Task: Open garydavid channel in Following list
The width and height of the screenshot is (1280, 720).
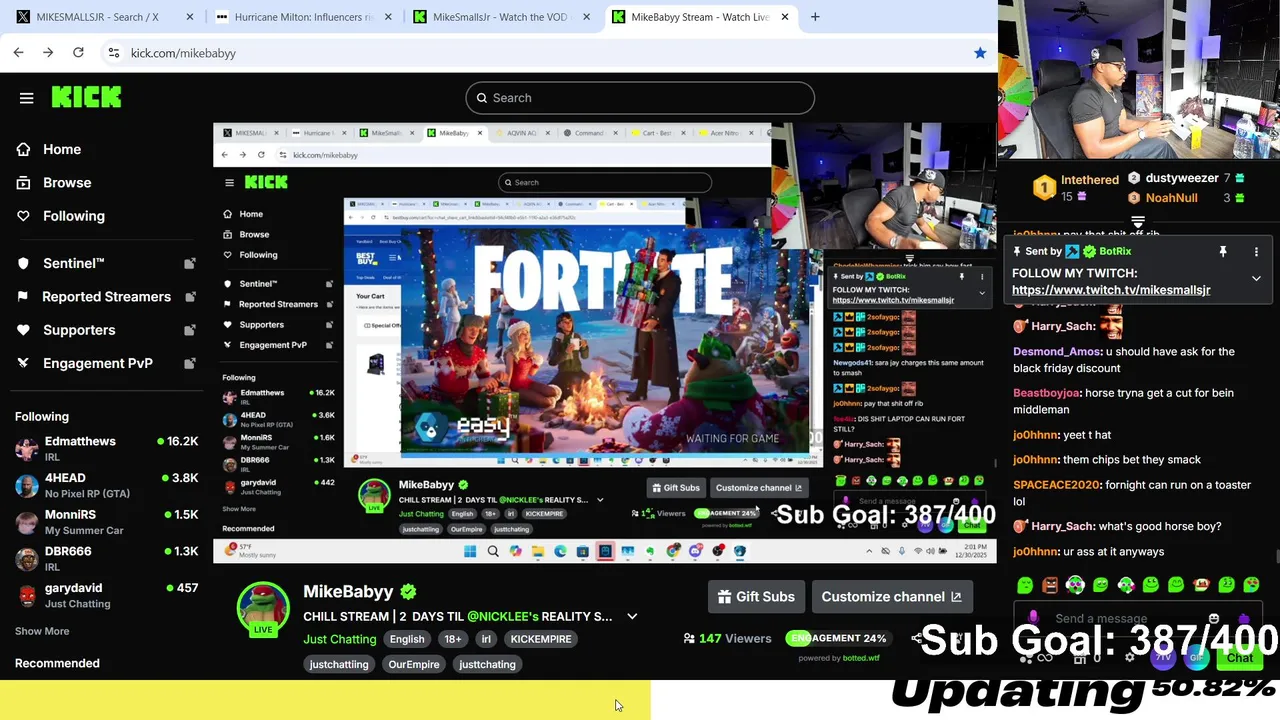Action: (105, 595)
